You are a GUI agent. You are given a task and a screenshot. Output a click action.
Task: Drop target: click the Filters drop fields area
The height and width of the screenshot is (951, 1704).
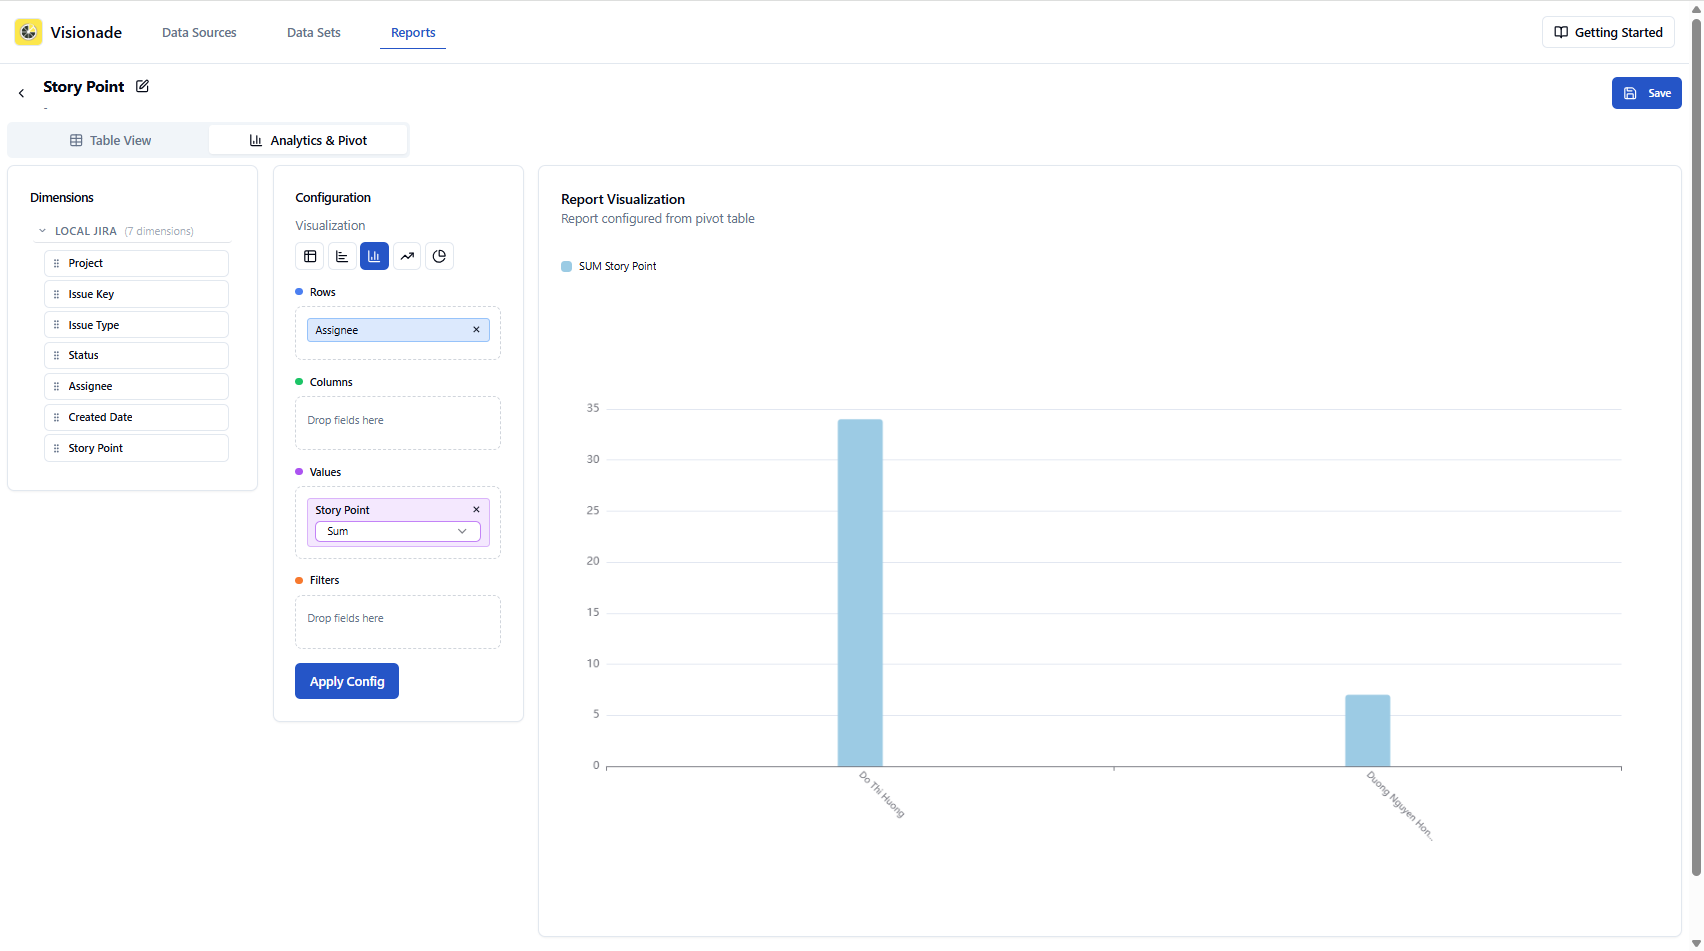click(397, 620)
